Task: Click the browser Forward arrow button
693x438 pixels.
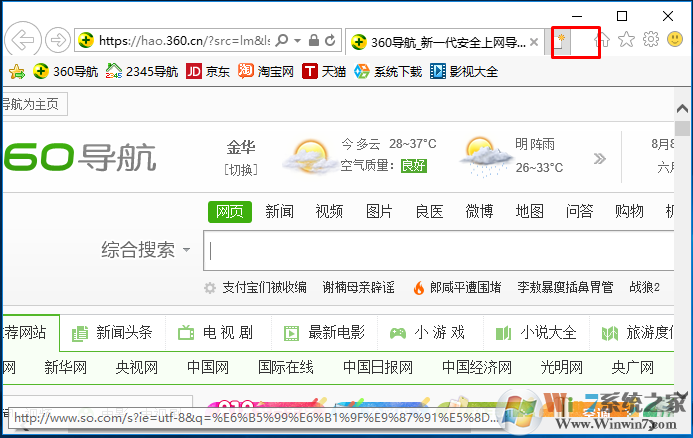Action: 58,40
